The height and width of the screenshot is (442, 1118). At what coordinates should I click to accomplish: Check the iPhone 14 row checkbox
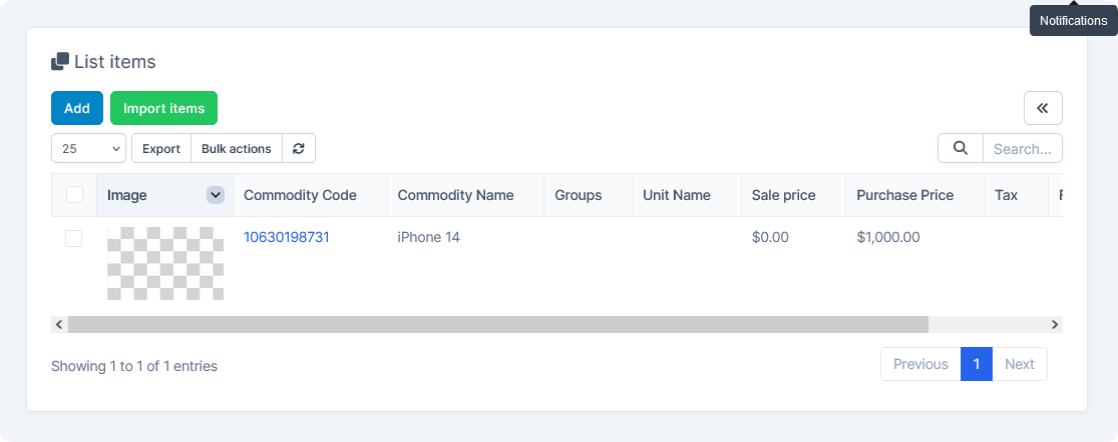pos(74,238)
